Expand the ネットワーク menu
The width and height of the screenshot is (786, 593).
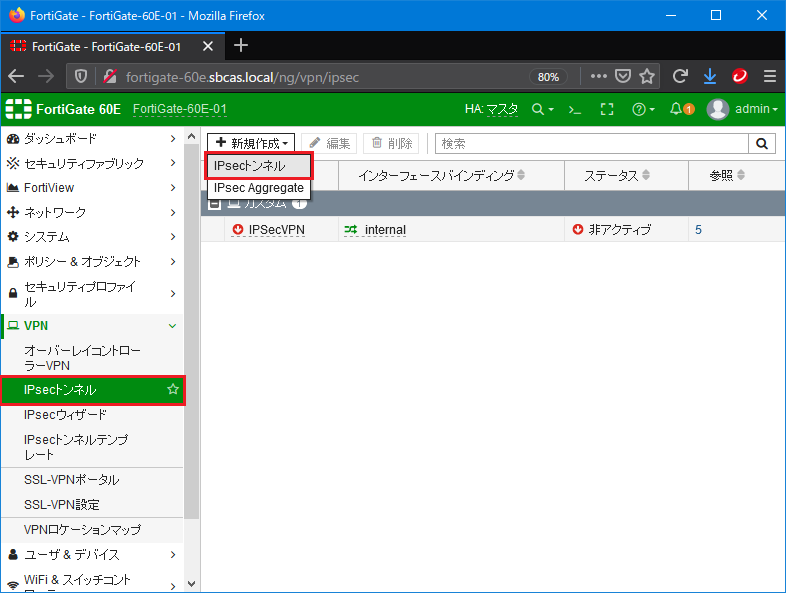coord(92,212)
